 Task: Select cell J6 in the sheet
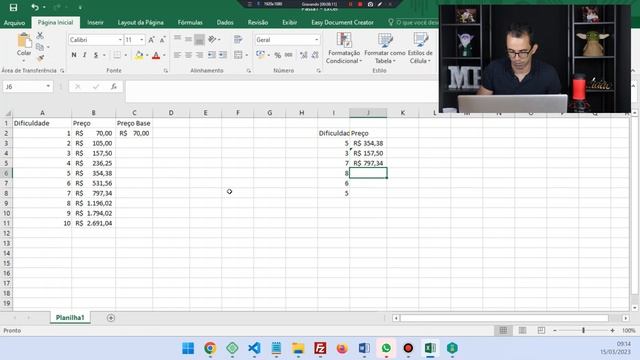pos(368,173)
